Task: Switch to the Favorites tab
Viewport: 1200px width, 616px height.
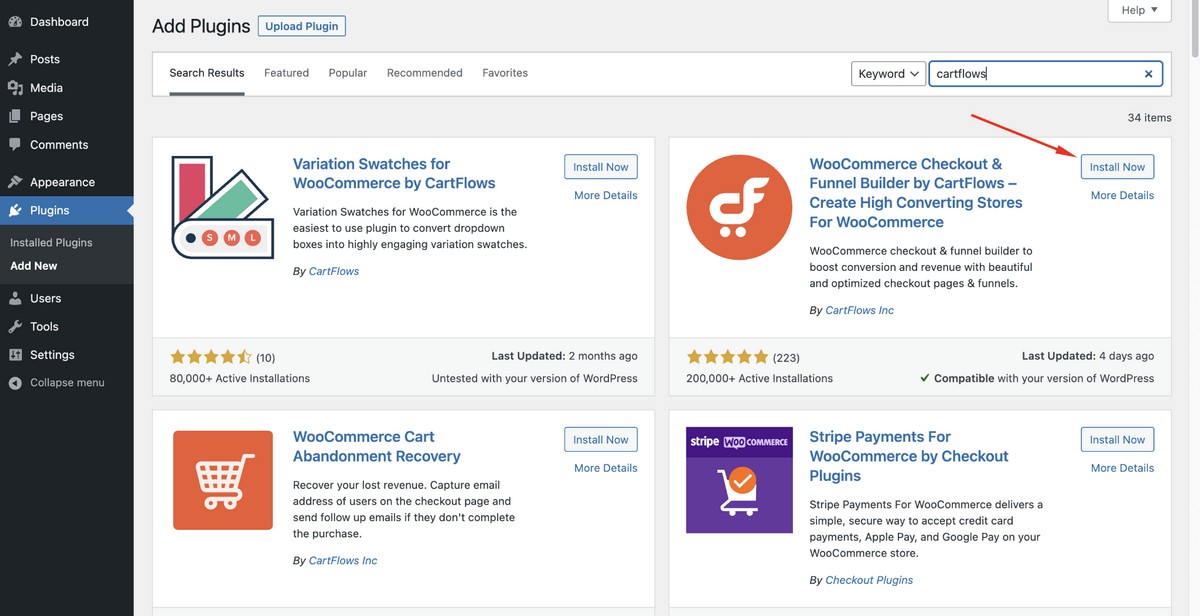Action: 505,73
